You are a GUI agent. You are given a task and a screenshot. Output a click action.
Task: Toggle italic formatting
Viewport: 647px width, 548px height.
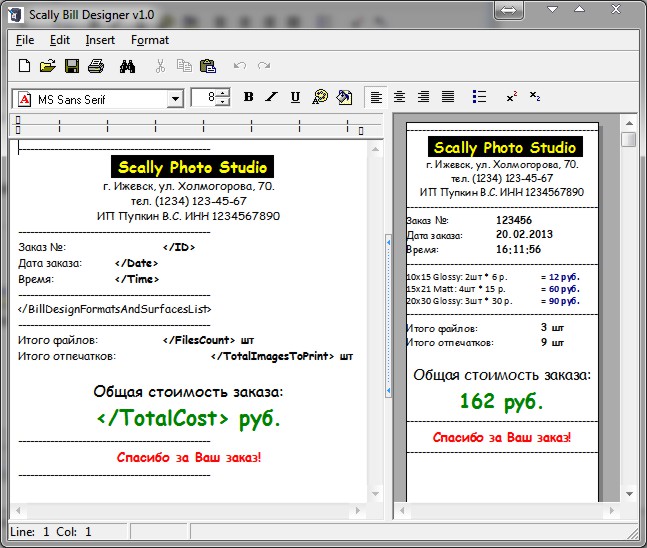[272, 97]
